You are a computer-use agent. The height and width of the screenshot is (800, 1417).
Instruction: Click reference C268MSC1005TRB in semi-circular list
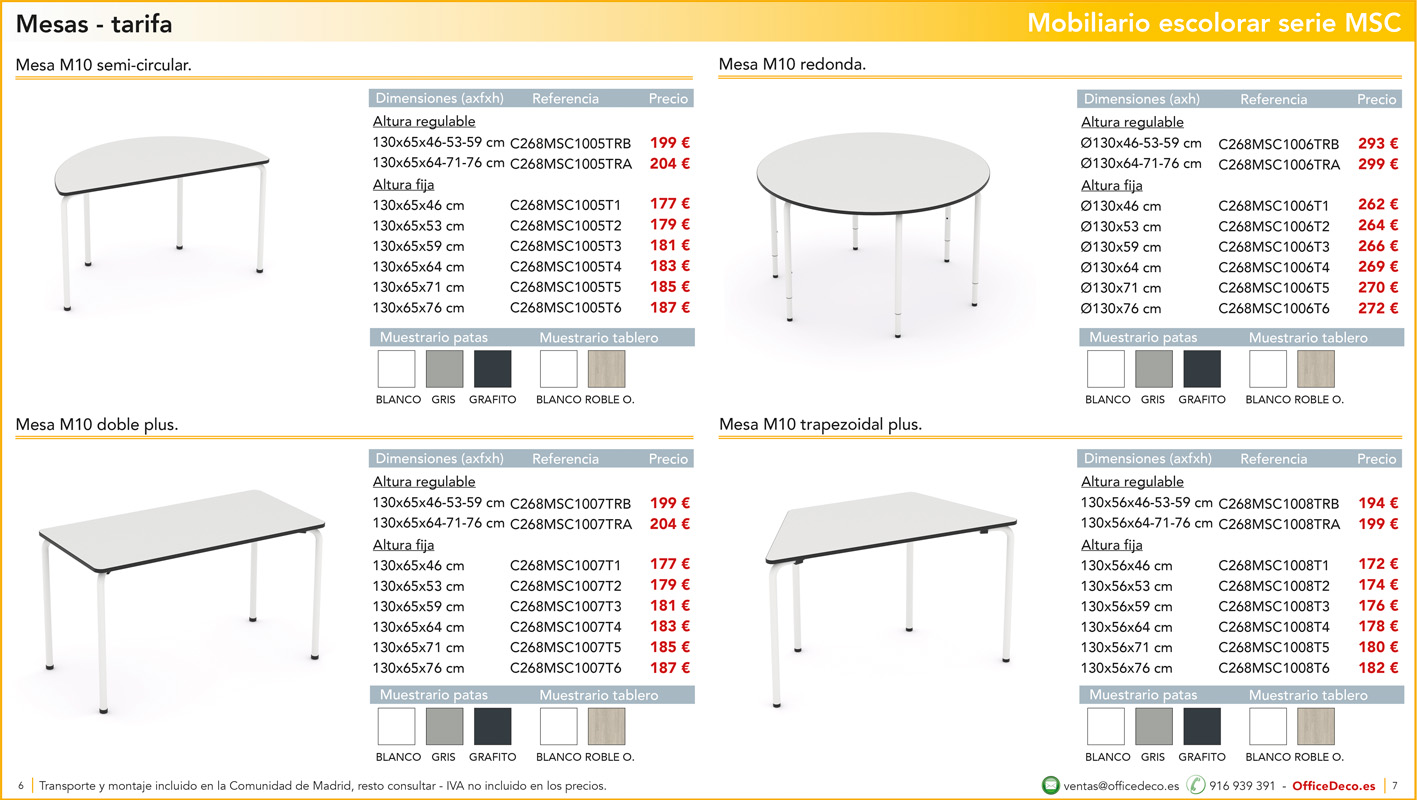pyautogui.click(x=570, y=143)
